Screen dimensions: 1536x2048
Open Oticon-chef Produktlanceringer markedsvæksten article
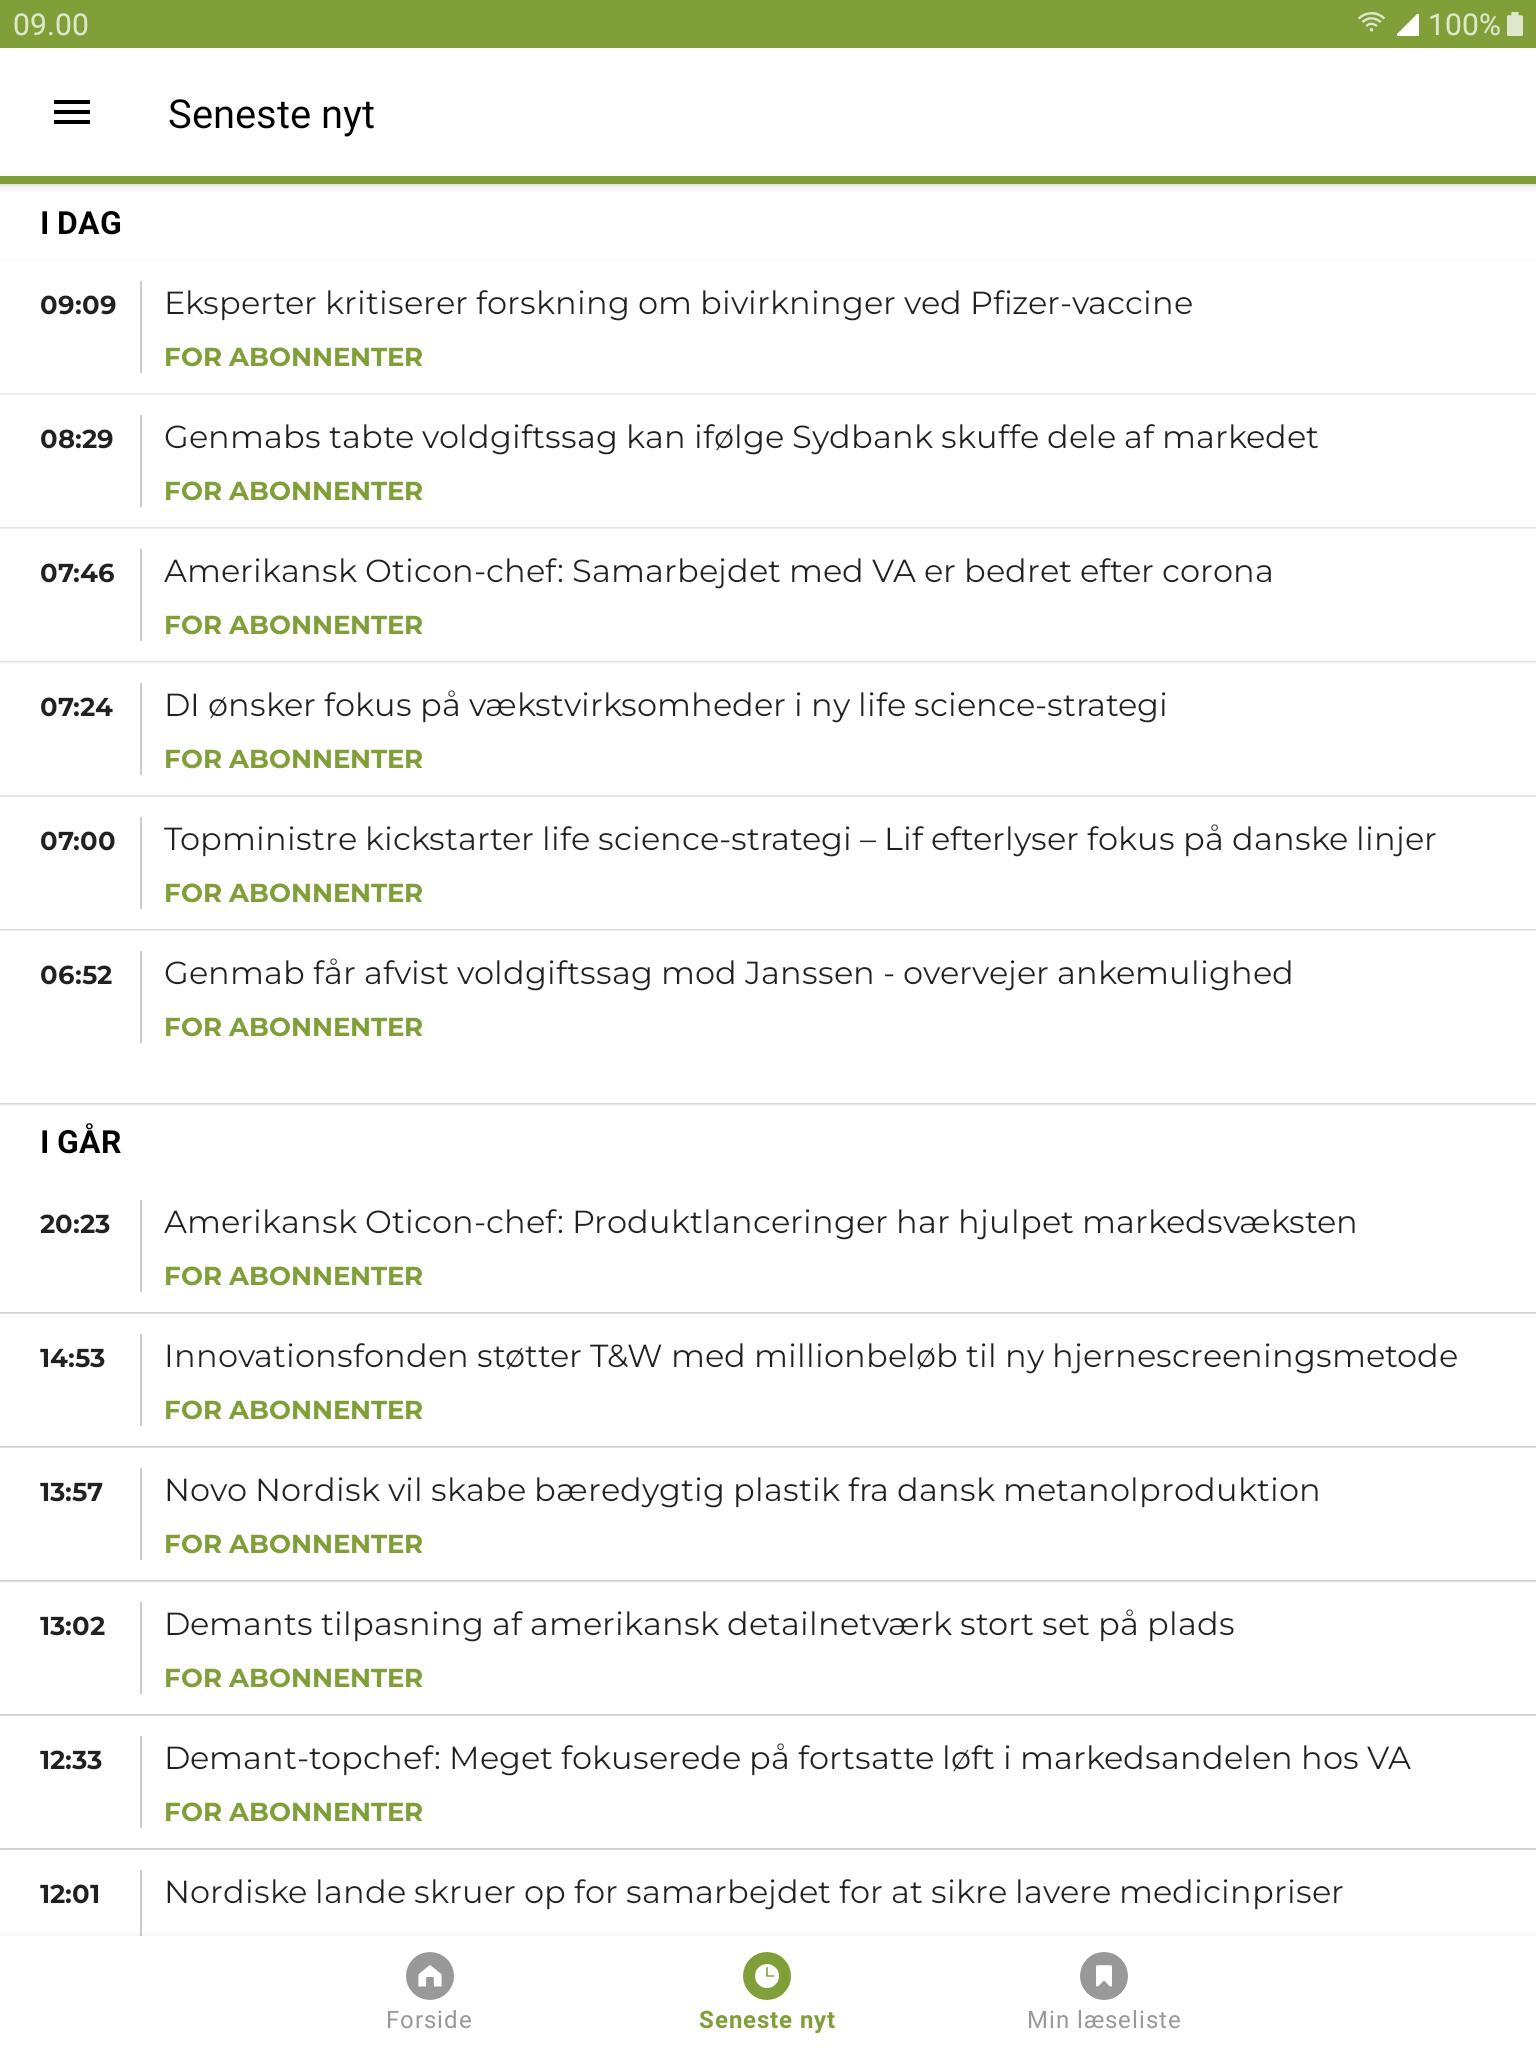pyautogui.click(x=768, y=1246)
